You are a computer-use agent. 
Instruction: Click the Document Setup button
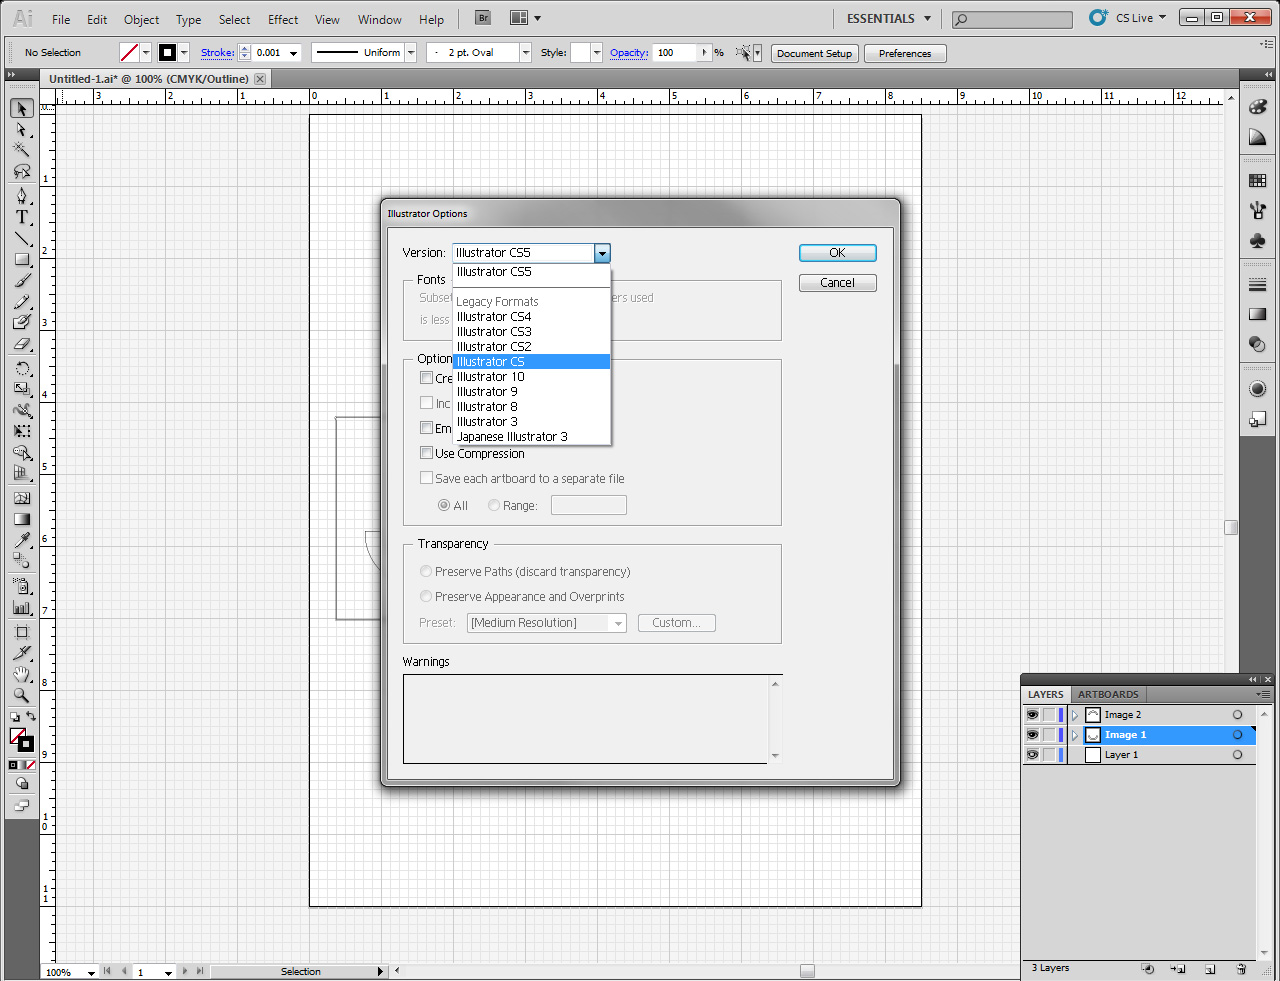pyautogui.click(x=815, y=53)
